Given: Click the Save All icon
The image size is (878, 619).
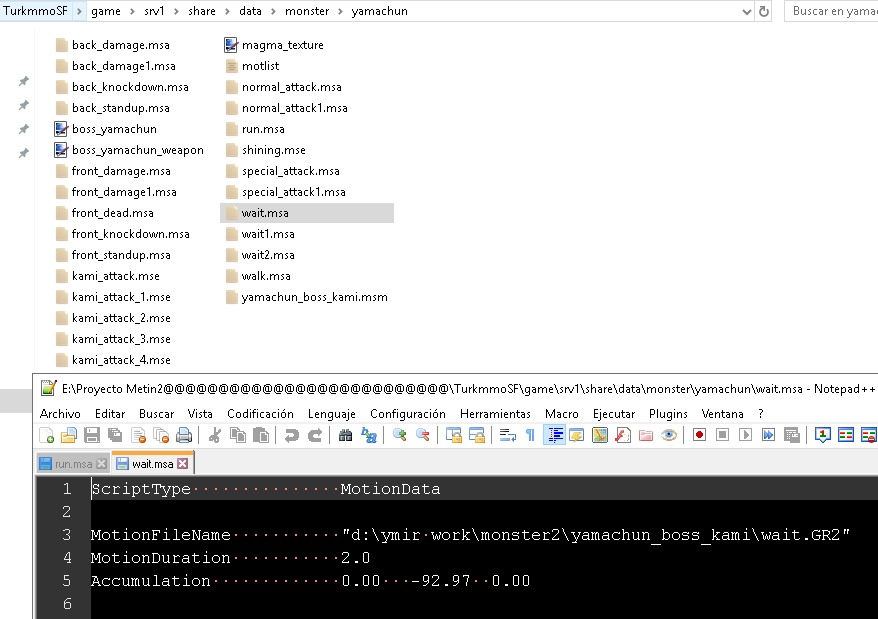Looking at the screenshot, I should coord(115,435).
